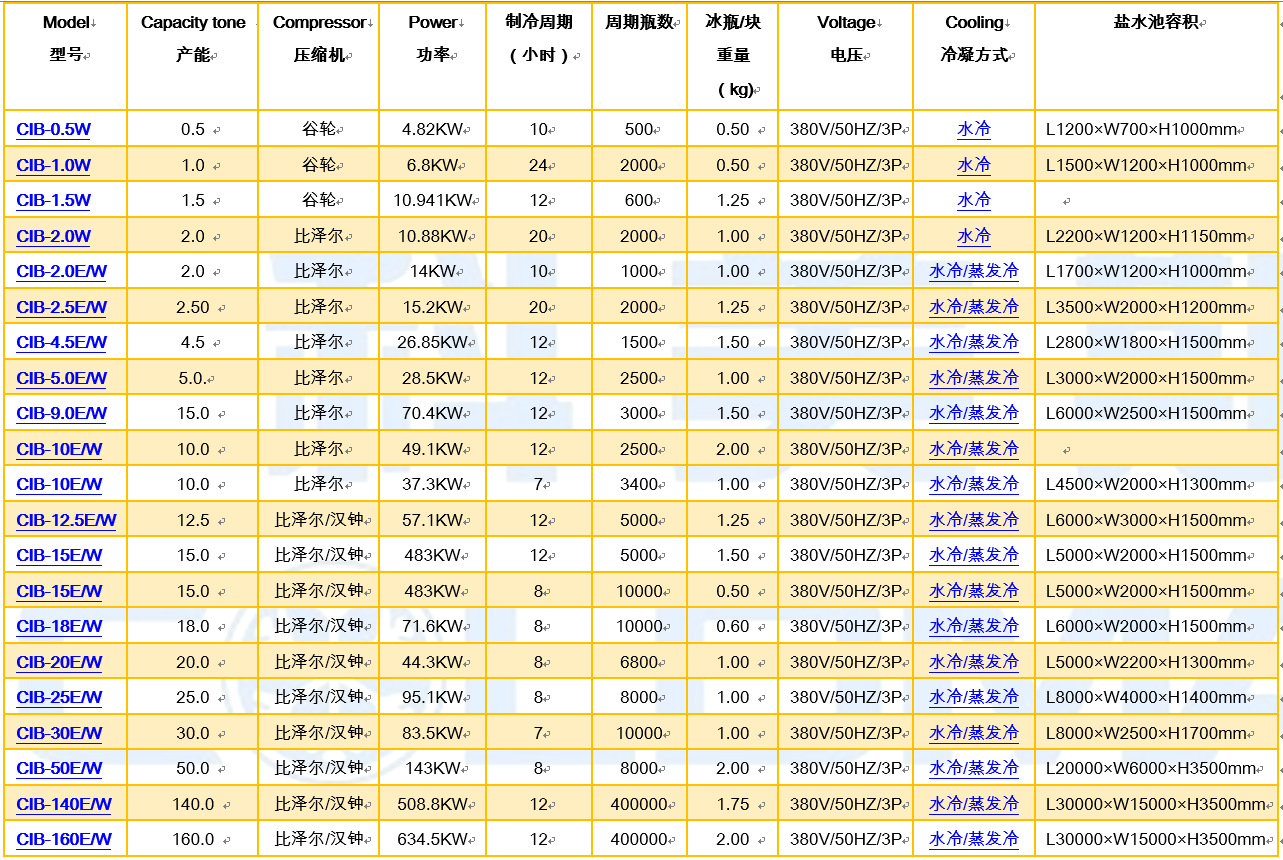1283x860 pixels.
Task: Open the CIB-1.0W model link
Action: pos(53,165)
